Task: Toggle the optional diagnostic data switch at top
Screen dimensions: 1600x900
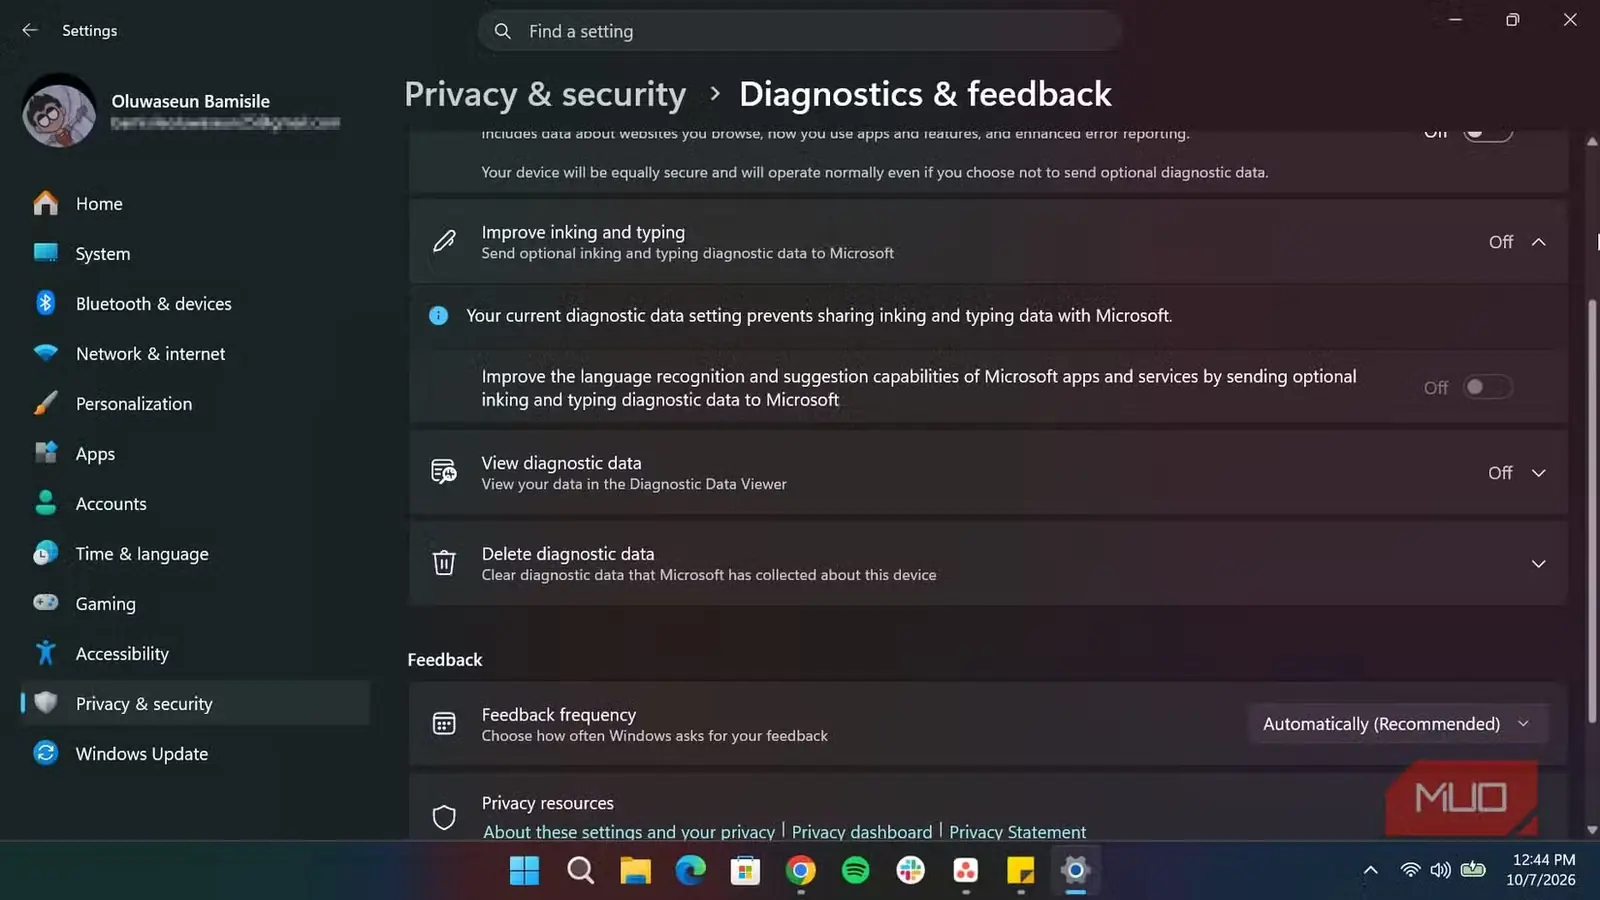Action: pyautogui.click(x=1487, y=133)
